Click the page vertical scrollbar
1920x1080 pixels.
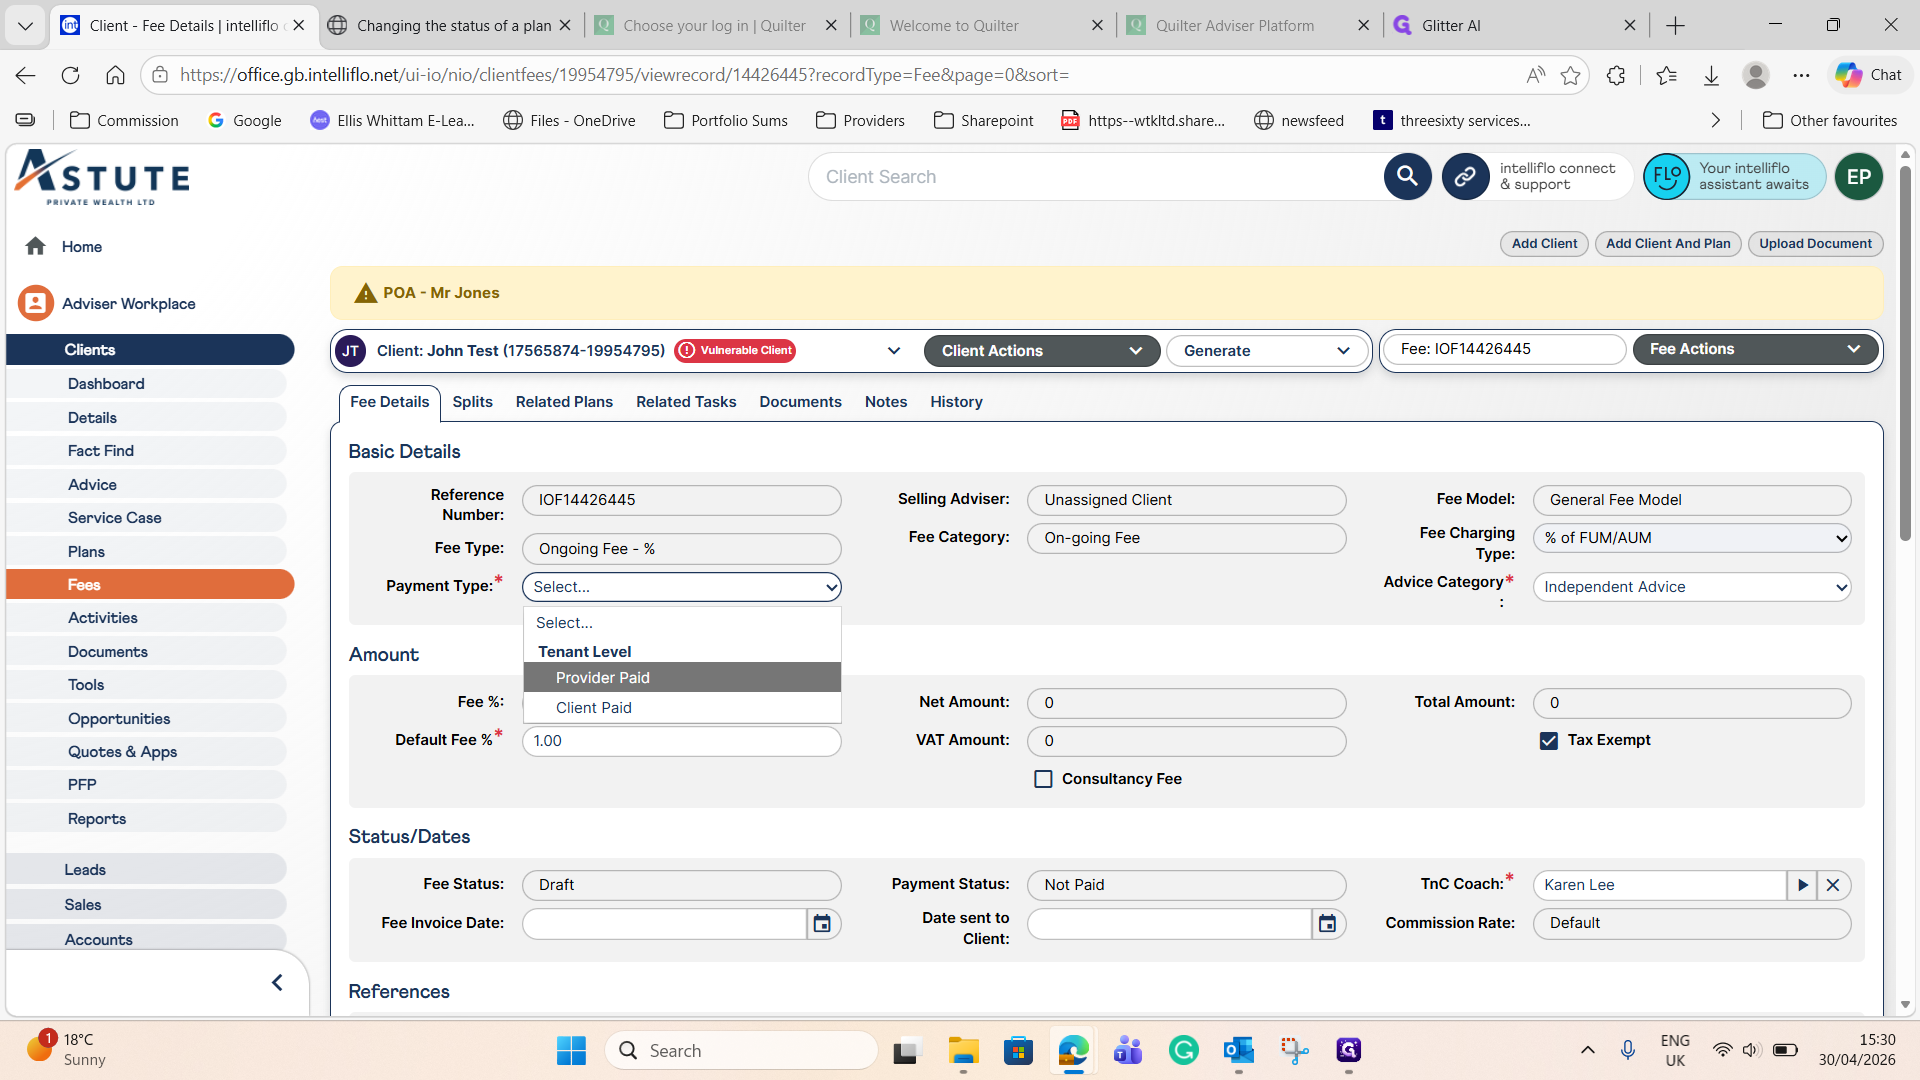pyautogui.click(x=1905, y=355)
